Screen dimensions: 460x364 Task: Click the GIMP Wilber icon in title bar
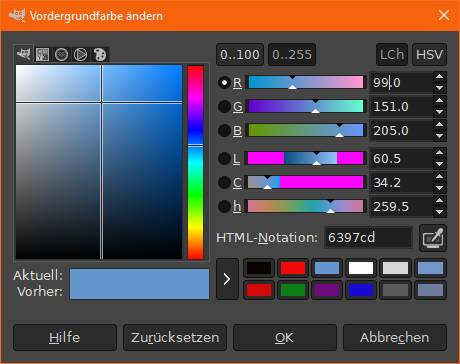pyautogui.click(x=17, y=15)
